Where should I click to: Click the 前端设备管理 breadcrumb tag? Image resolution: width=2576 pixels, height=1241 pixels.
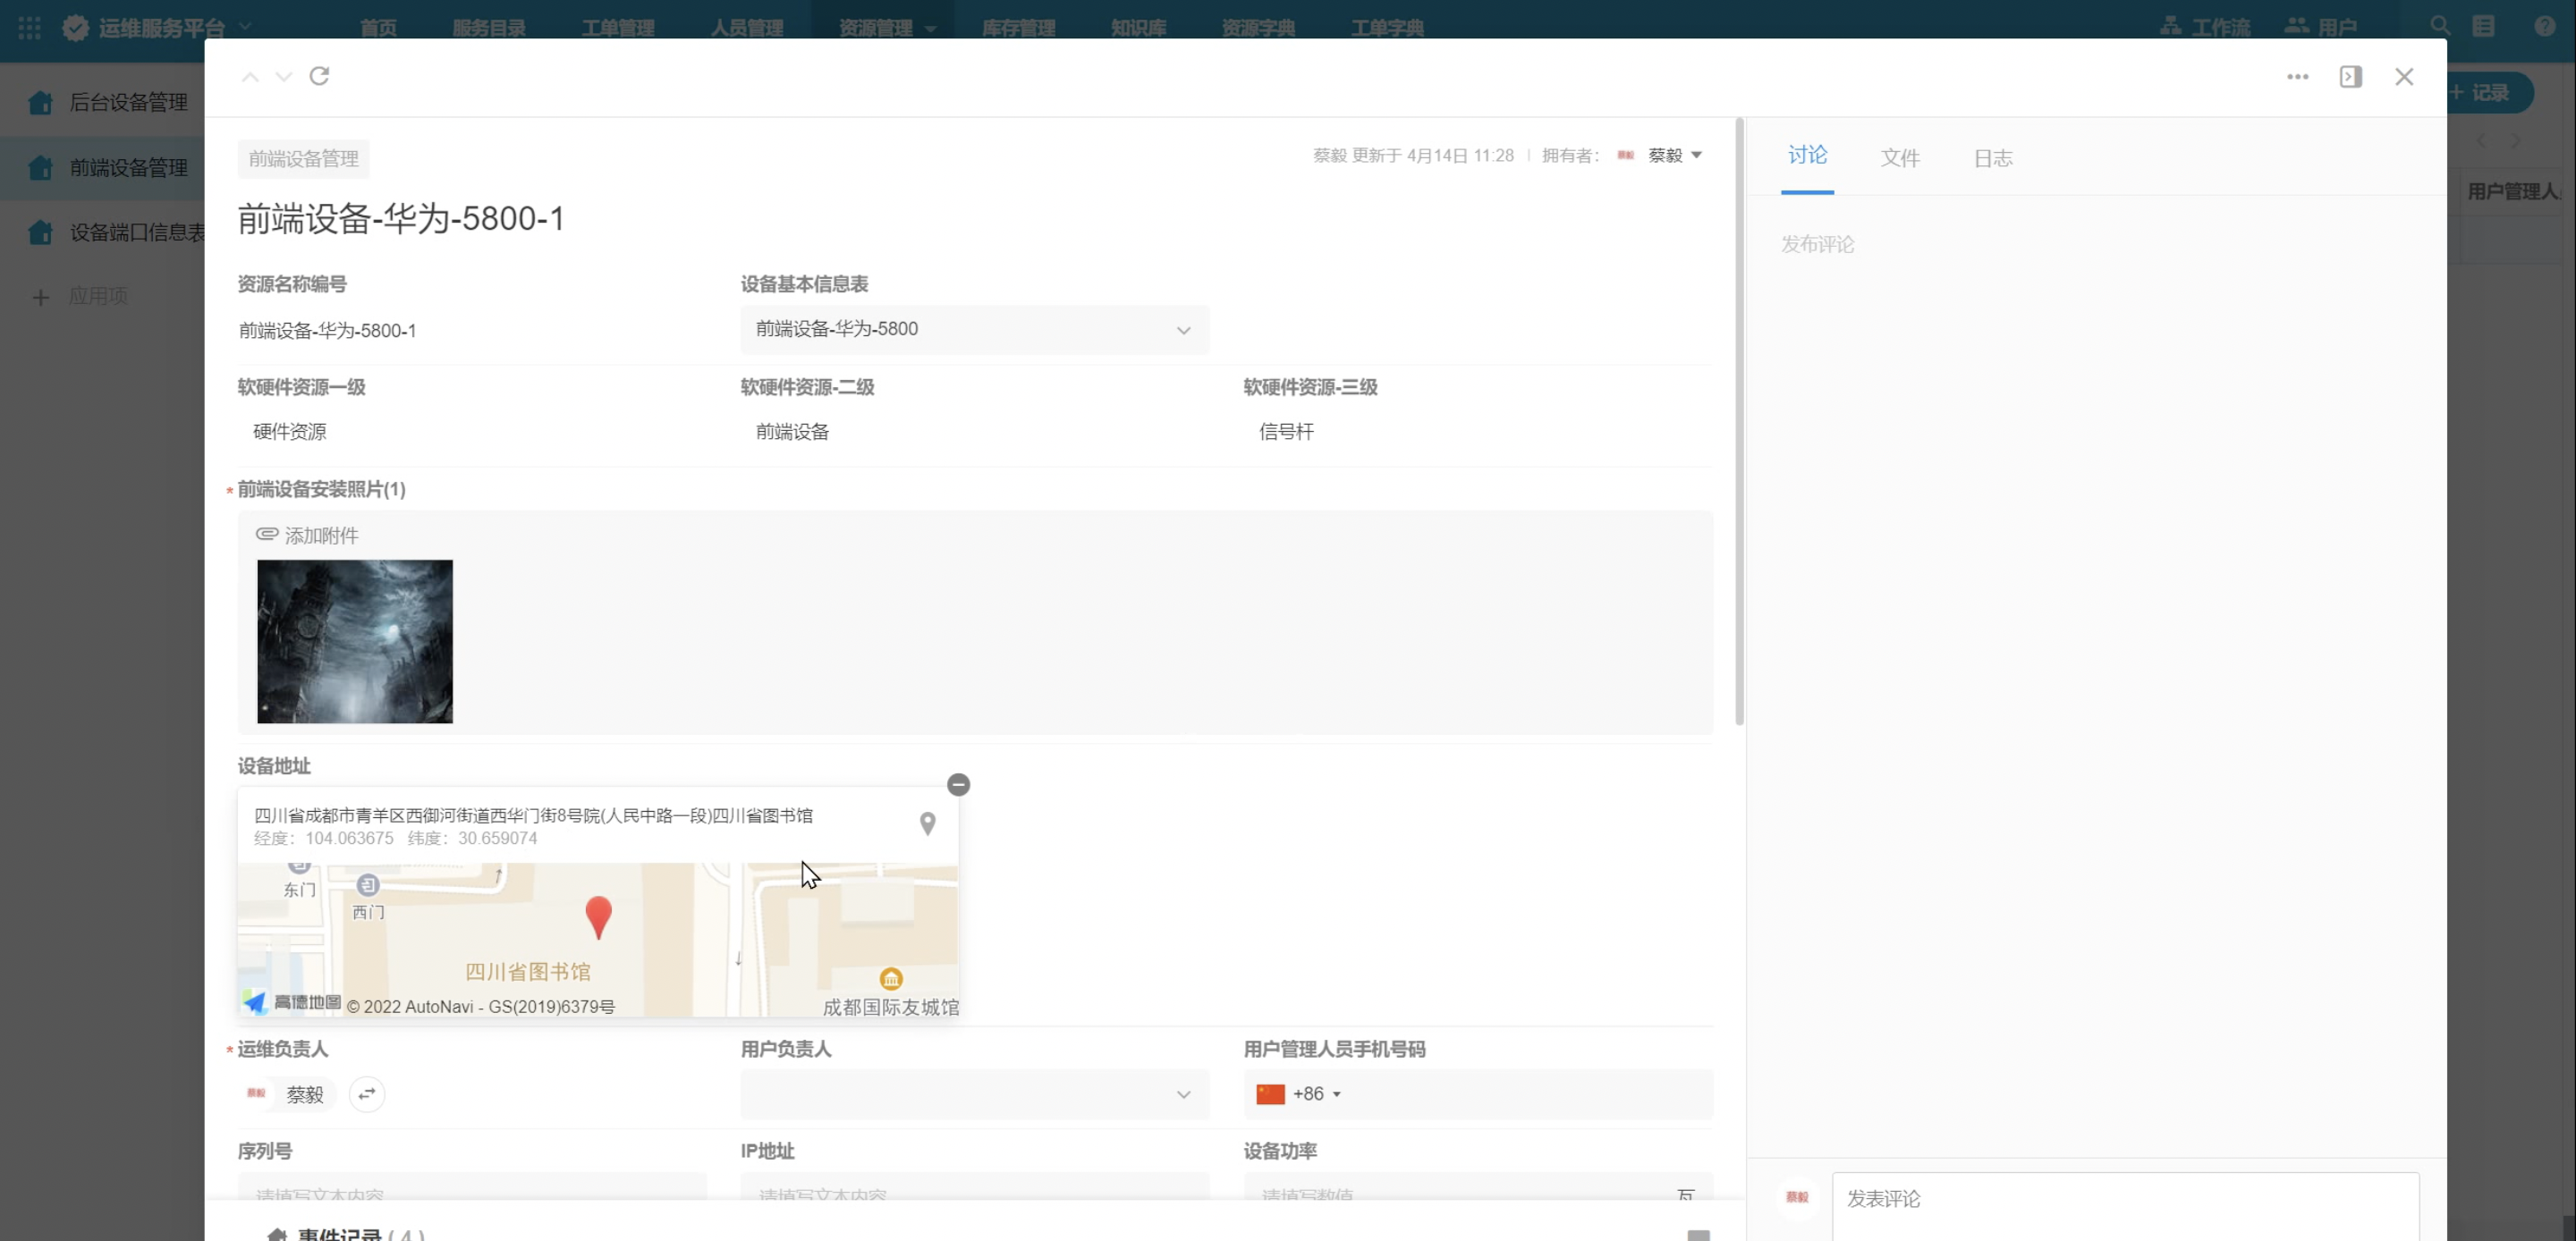tap(303, 159)
